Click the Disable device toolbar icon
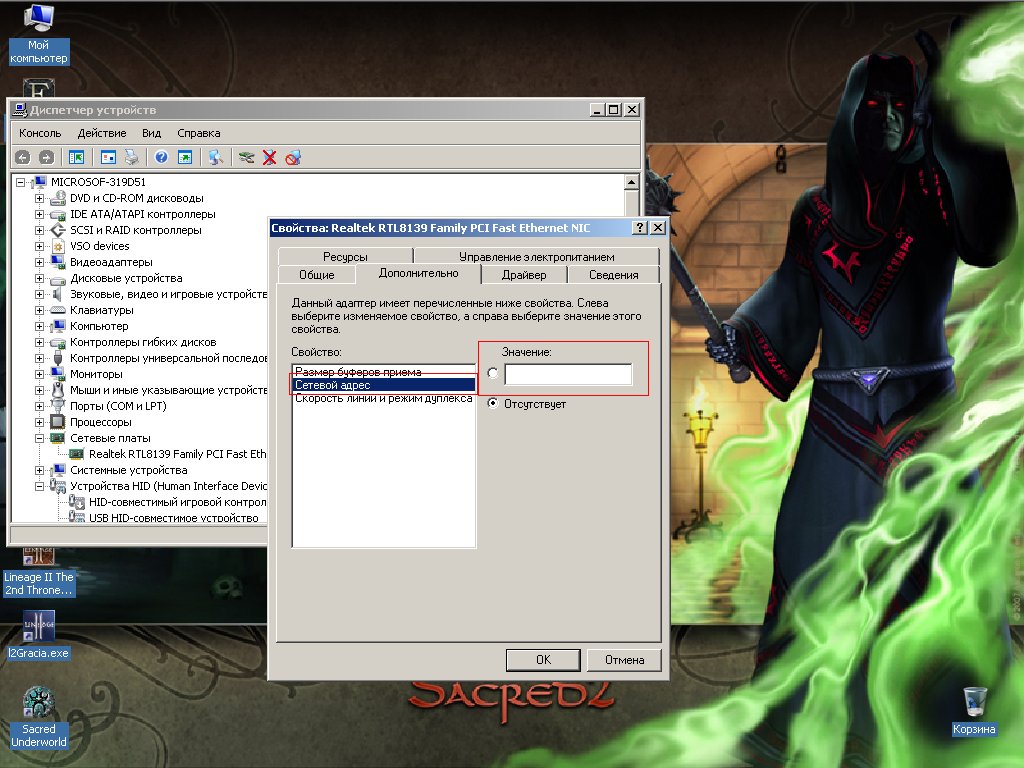 (293, 157)
